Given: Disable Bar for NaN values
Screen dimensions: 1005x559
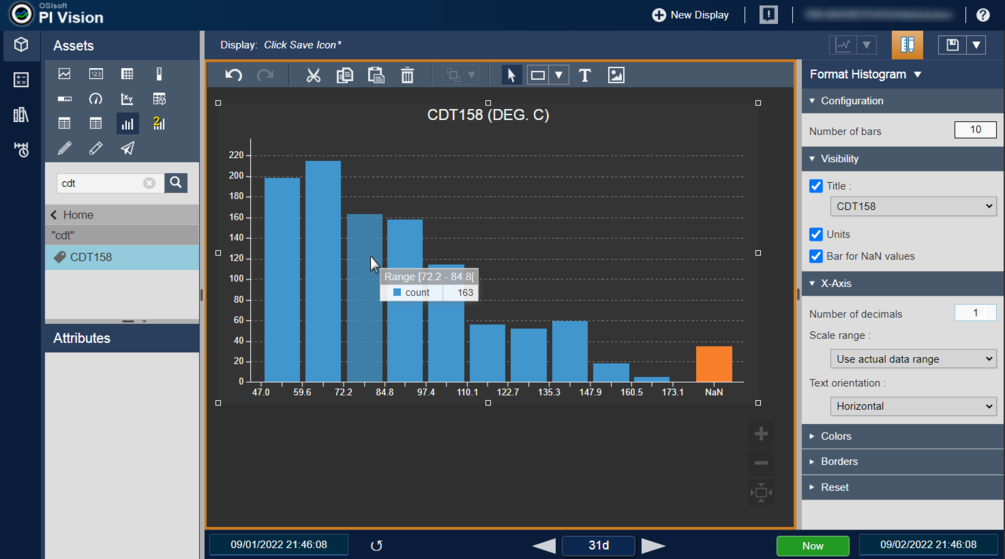Looking at the screenshot, I should 816,256.
